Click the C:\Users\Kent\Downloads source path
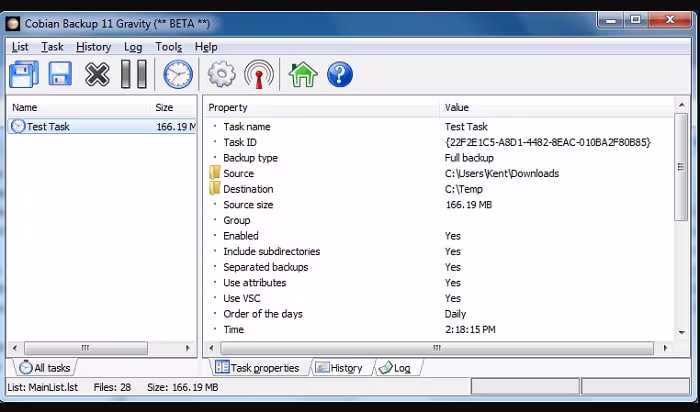The image size is (700, 412). click(x=502, y=173)
